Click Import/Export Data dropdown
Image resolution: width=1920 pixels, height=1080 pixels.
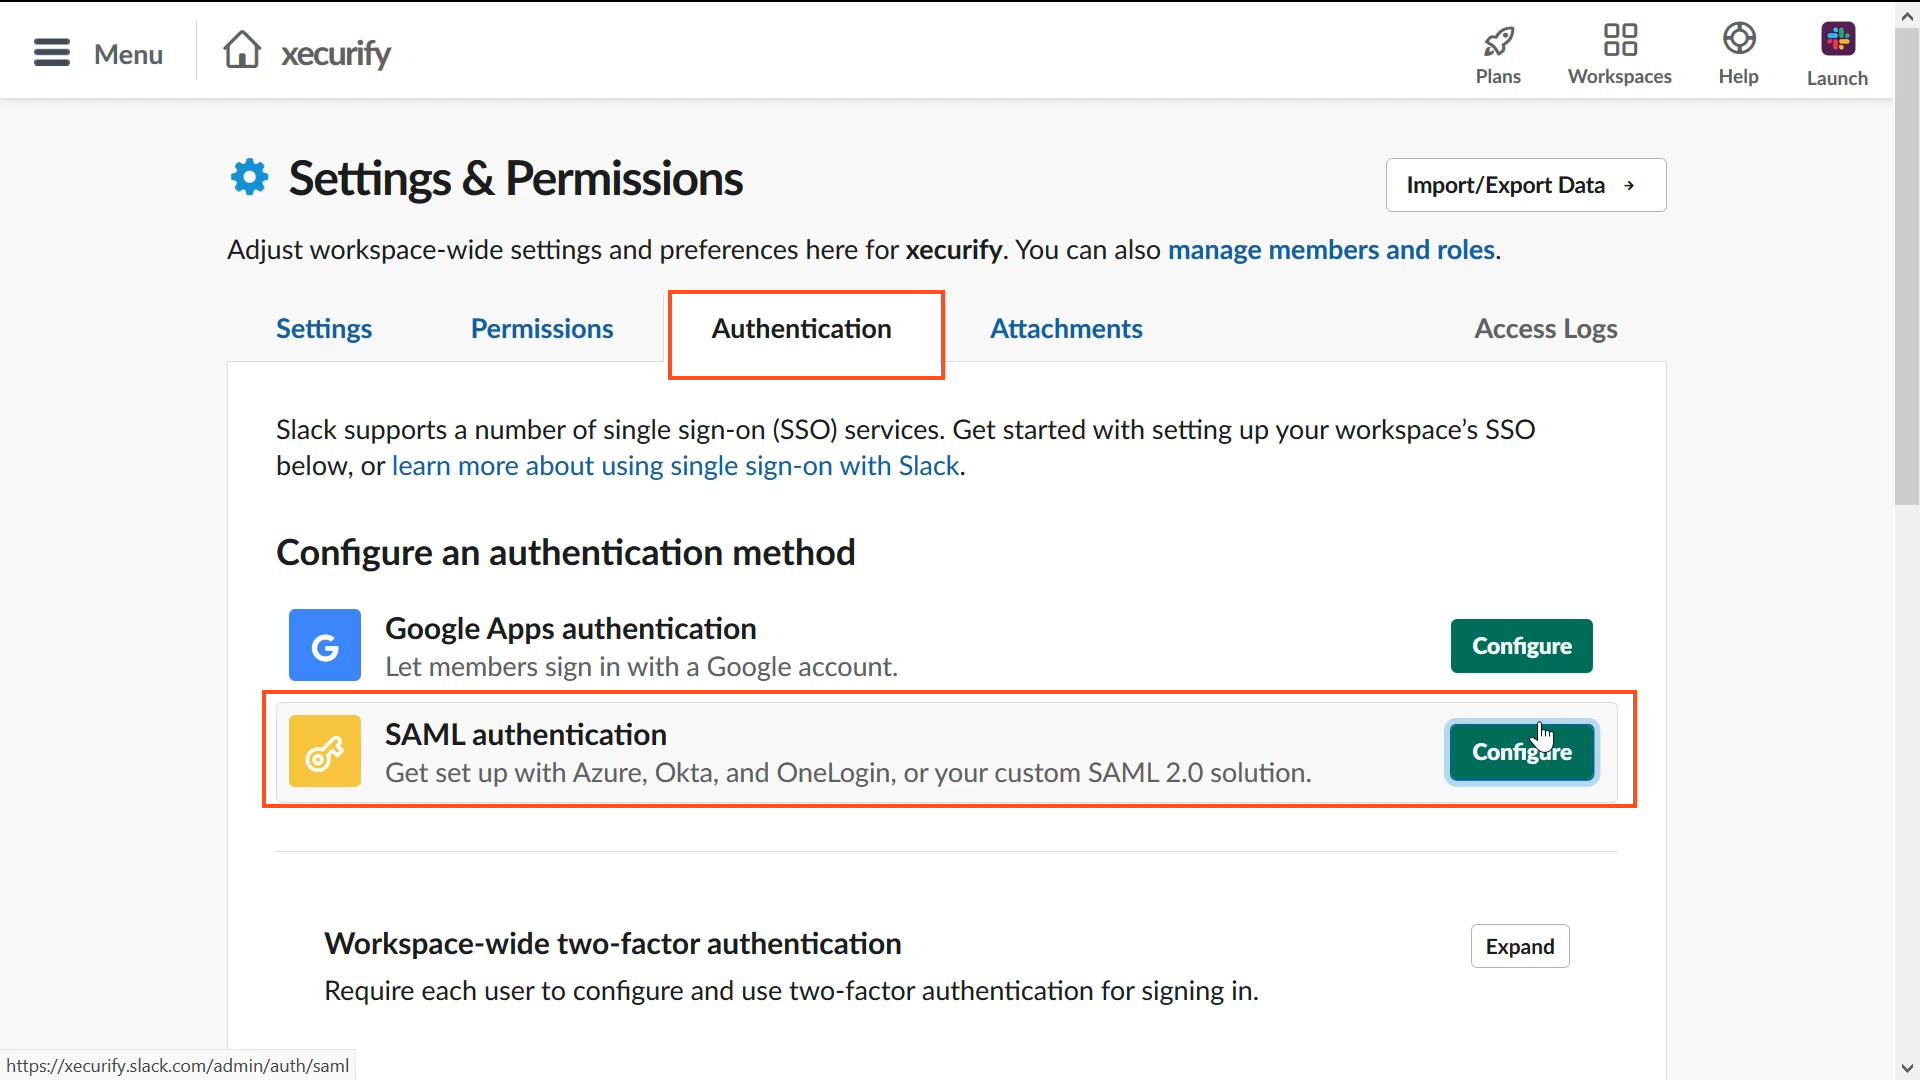coord(1523,185)
